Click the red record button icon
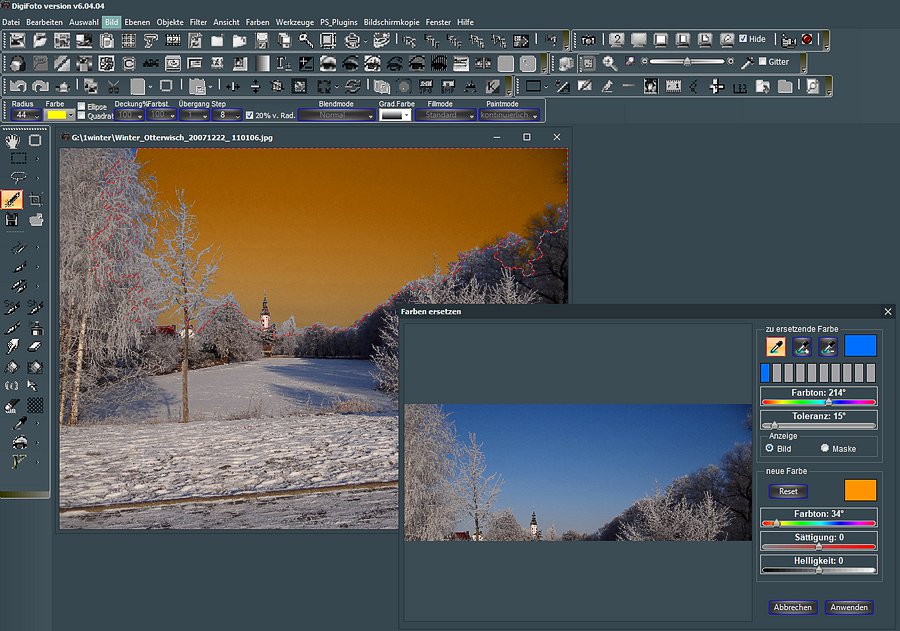This screenshot has height=631, width=900. 807,40
